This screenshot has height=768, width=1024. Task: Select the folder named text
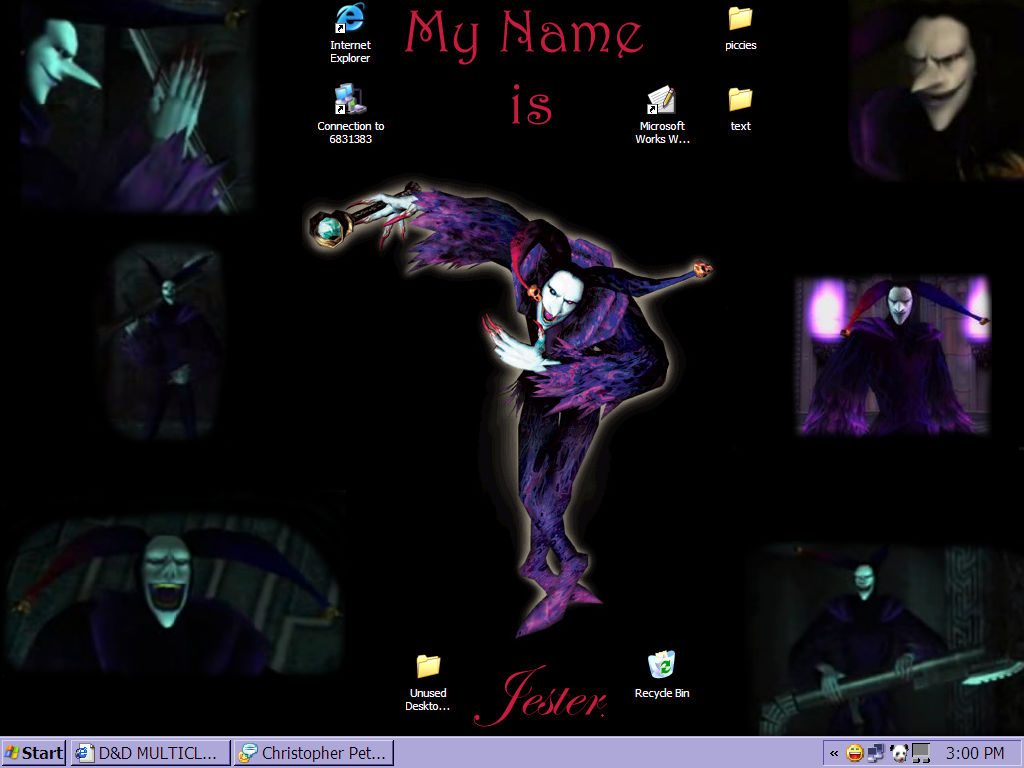(x=741, y=110)
